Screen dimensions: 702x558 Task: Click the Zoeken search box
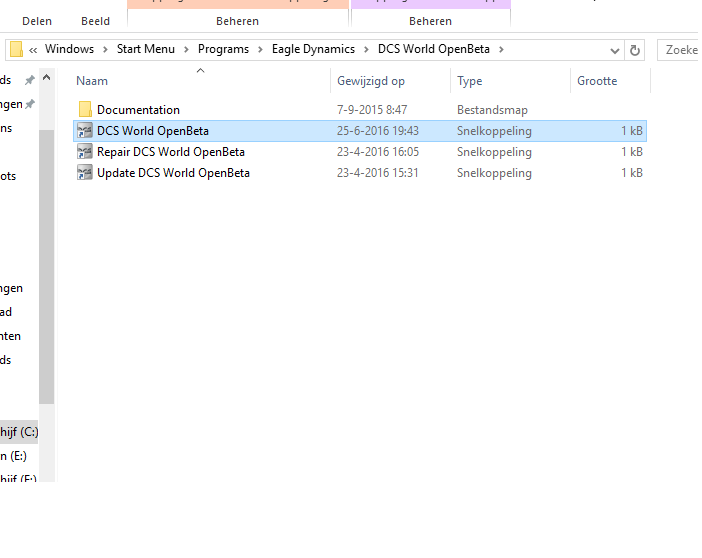[679, 50]
